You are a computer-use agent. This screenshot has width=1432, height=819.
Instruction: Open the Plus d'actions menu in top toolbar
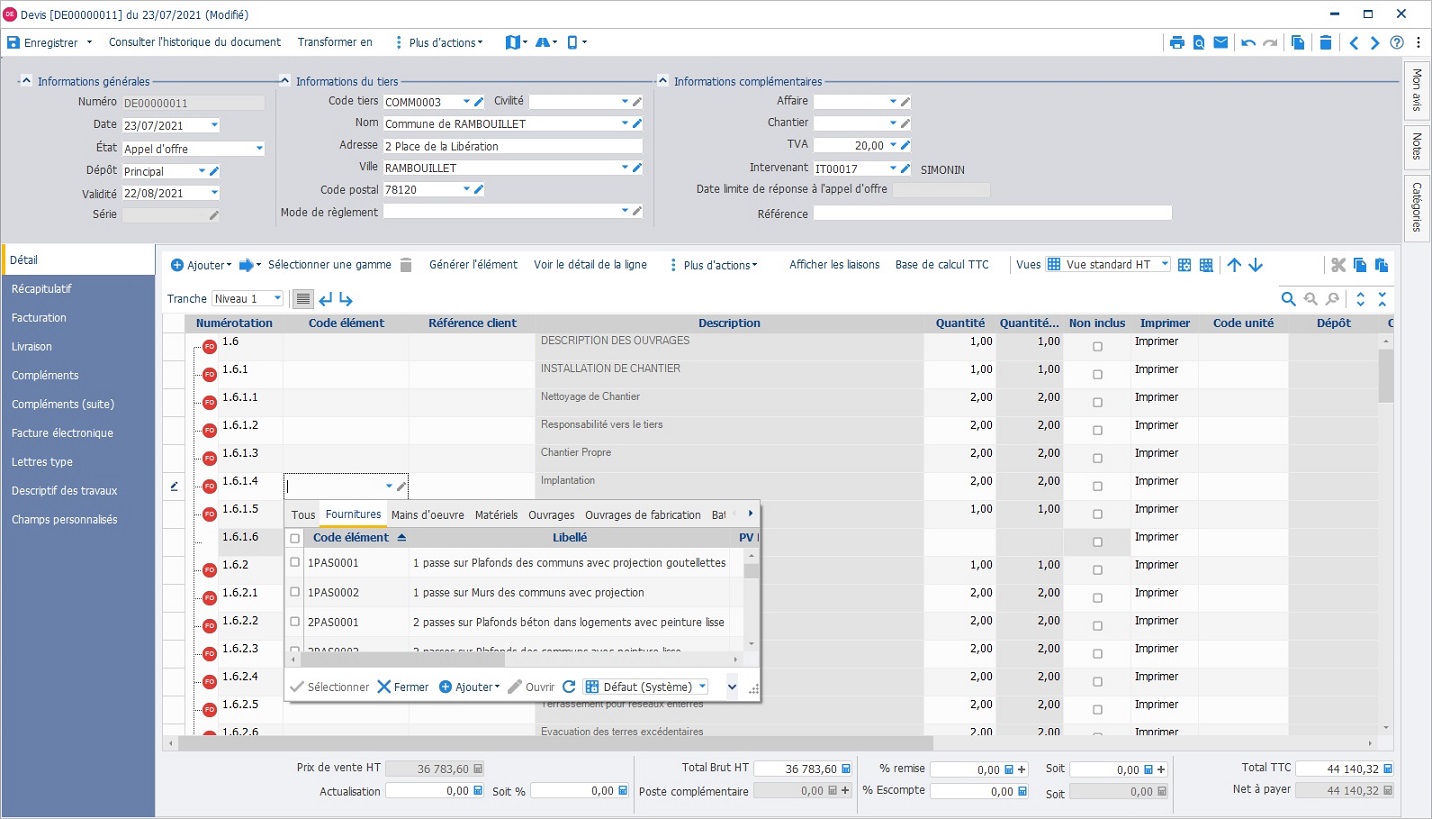point(440,43)
